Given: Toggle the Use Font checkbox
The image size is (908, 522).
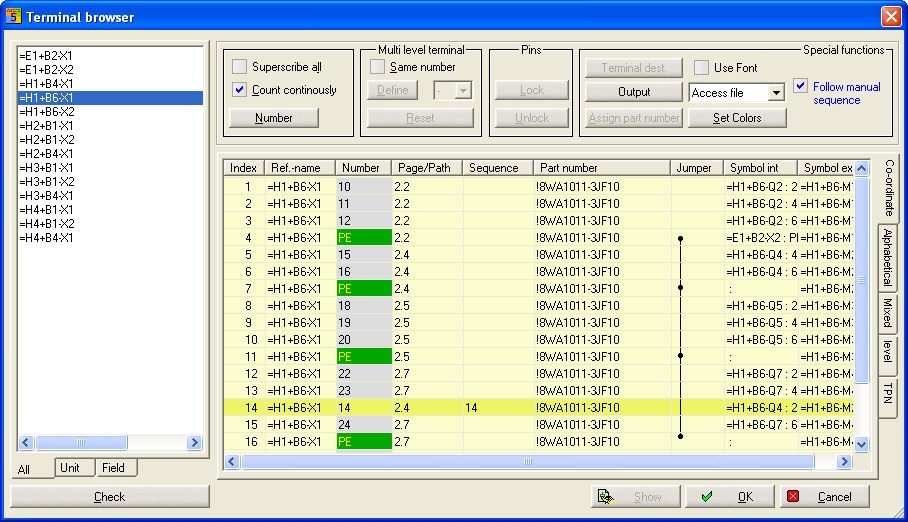Looking at the screenshot, I should click(x=701, y=67).
